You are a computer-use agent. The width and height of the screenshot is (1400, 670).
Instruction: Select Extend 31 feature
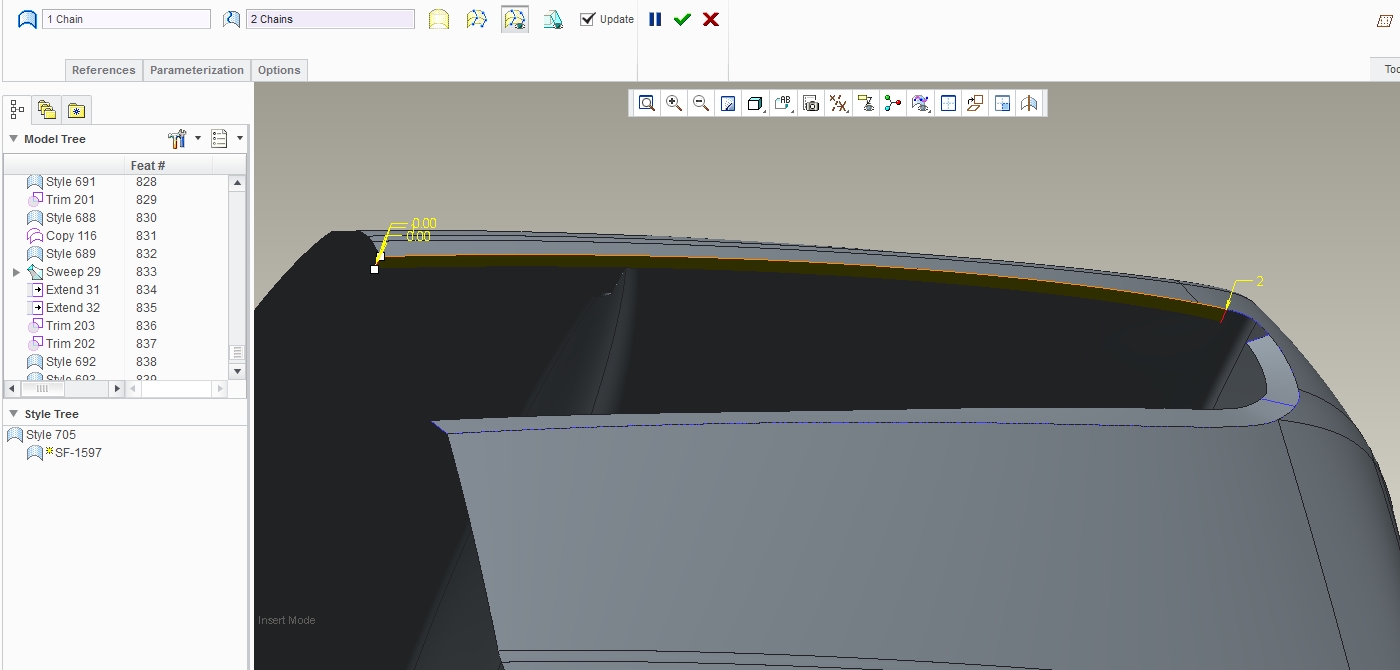click(x=73, y=290)
